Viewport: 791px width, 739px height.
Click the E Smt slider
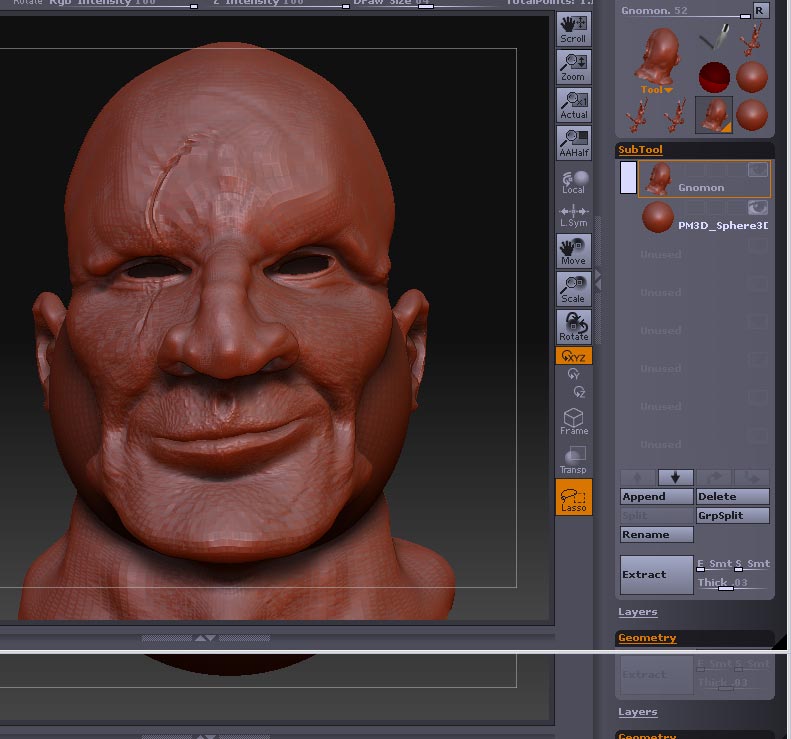[715, 564]
